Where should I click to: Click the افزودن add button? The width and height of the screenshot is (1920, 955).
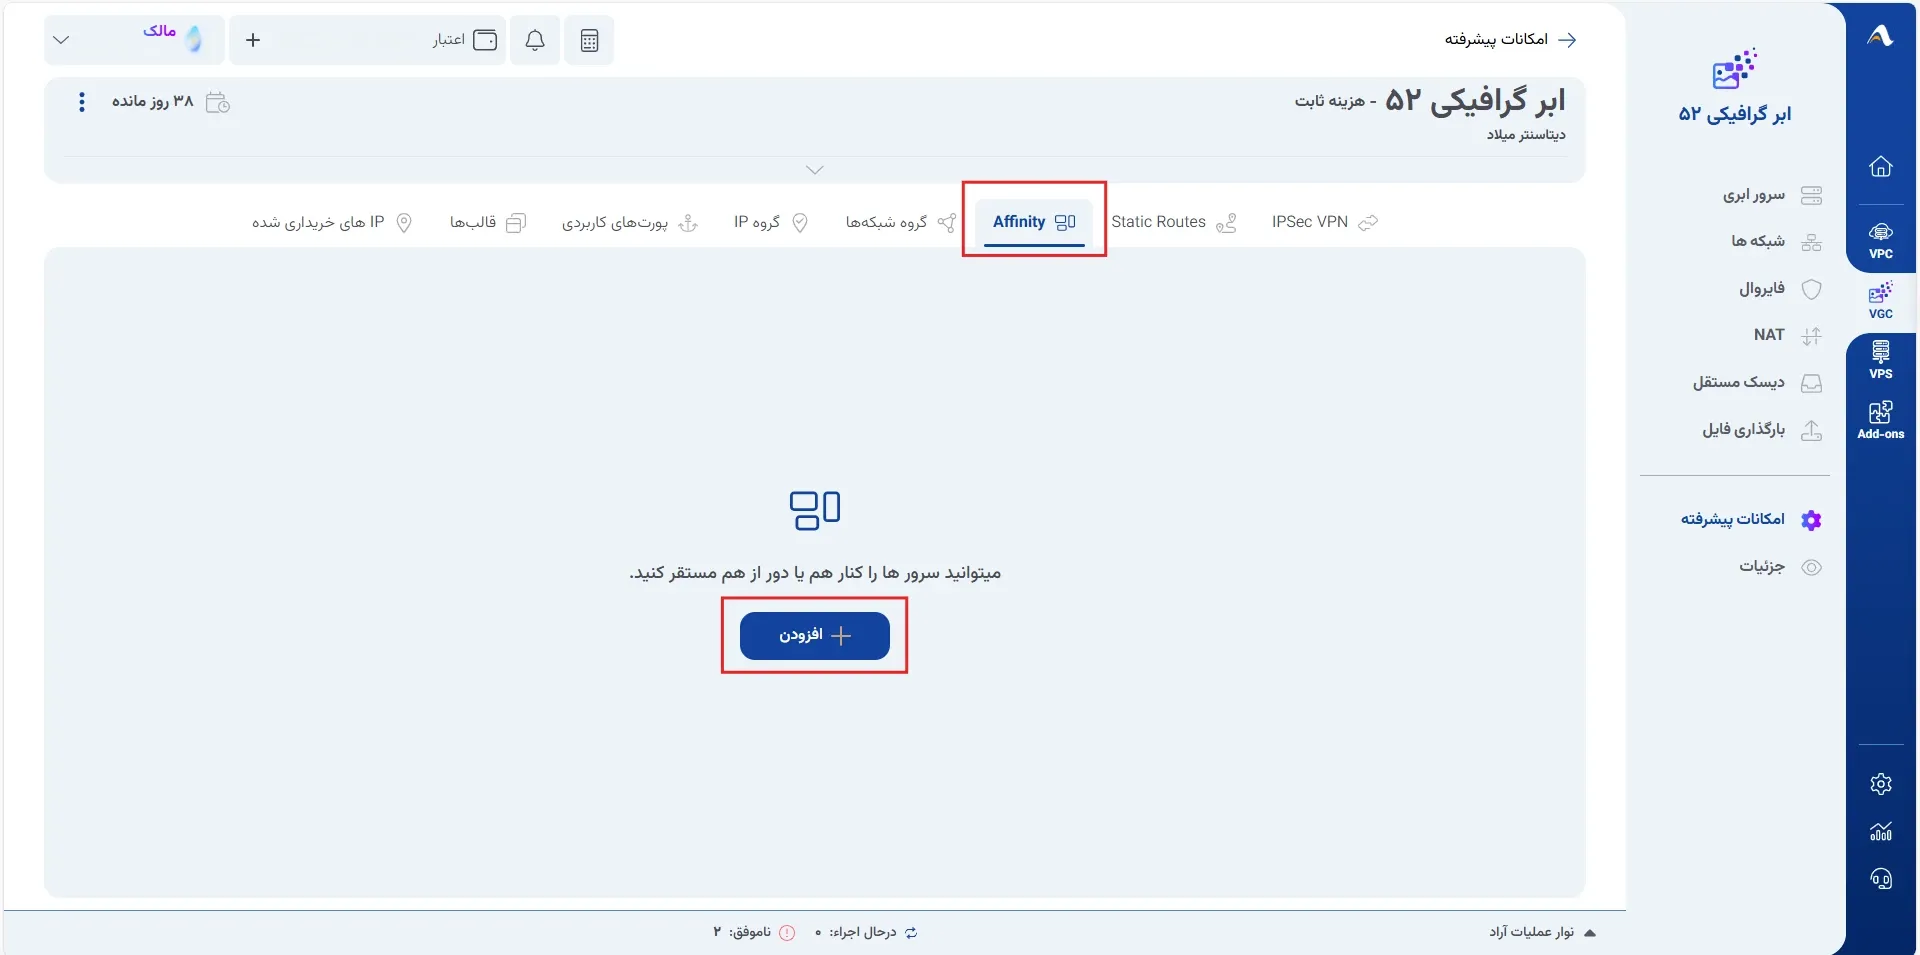click(815, 636)
